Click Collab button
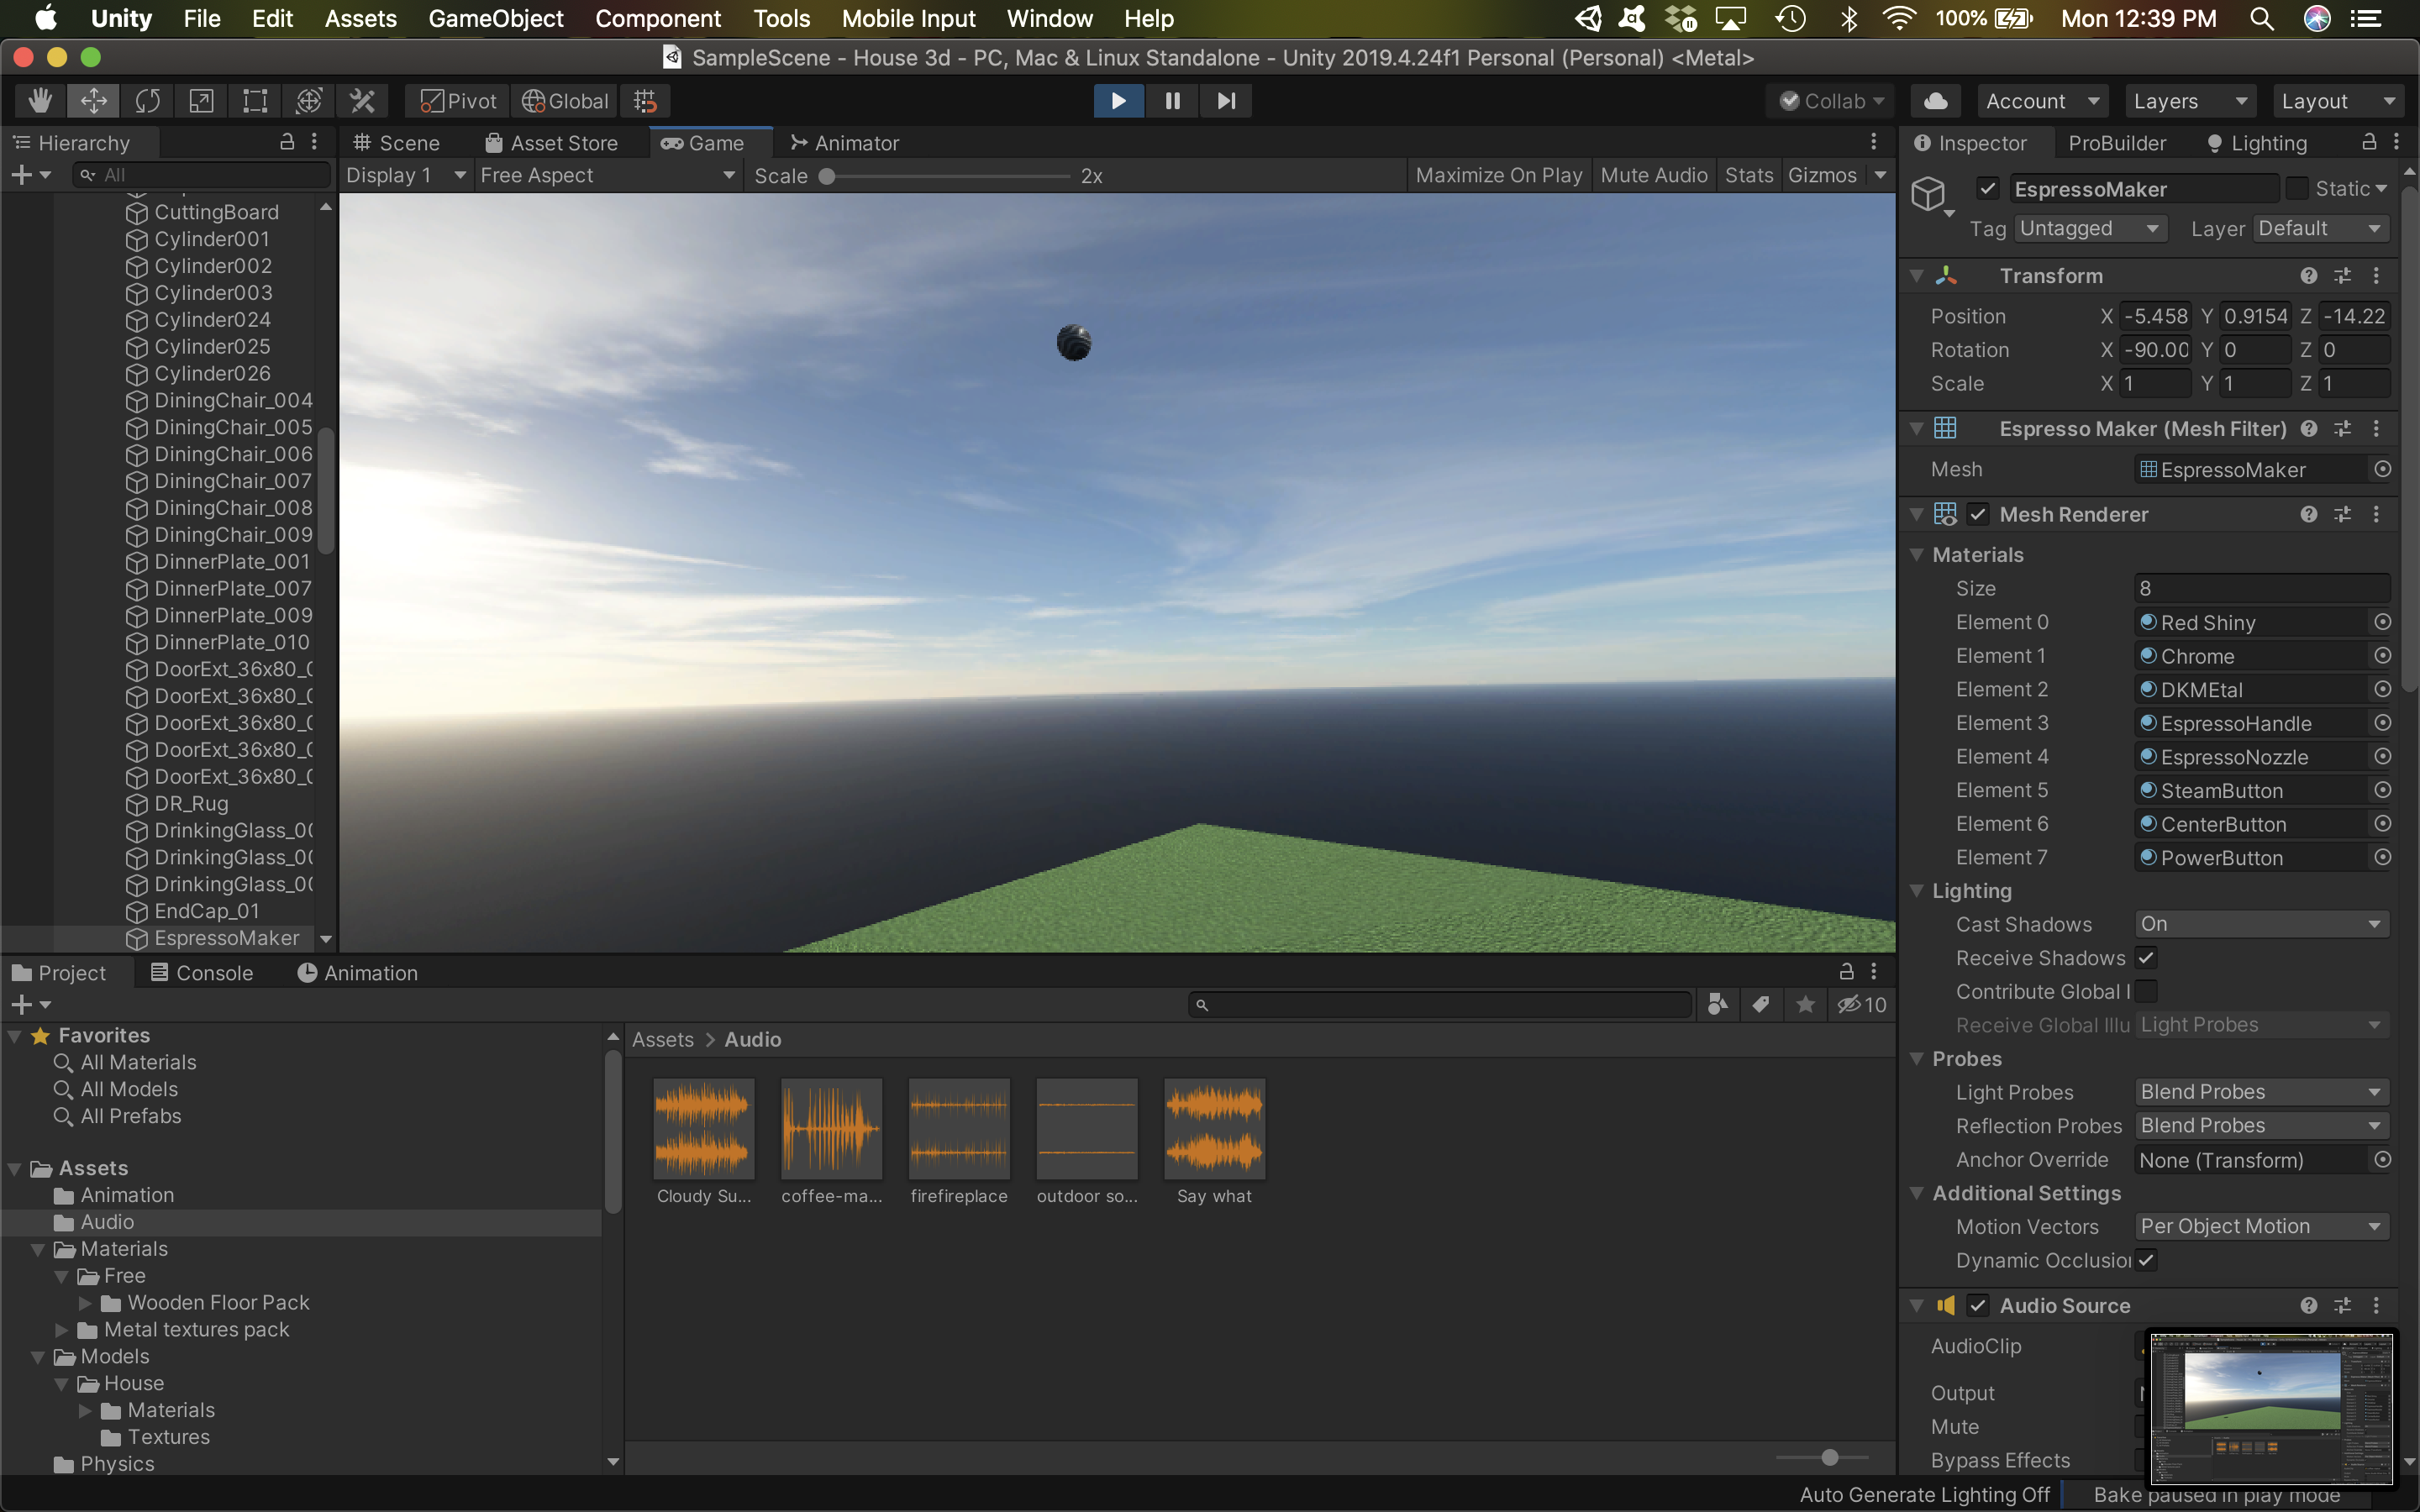 pos(1831,101)
